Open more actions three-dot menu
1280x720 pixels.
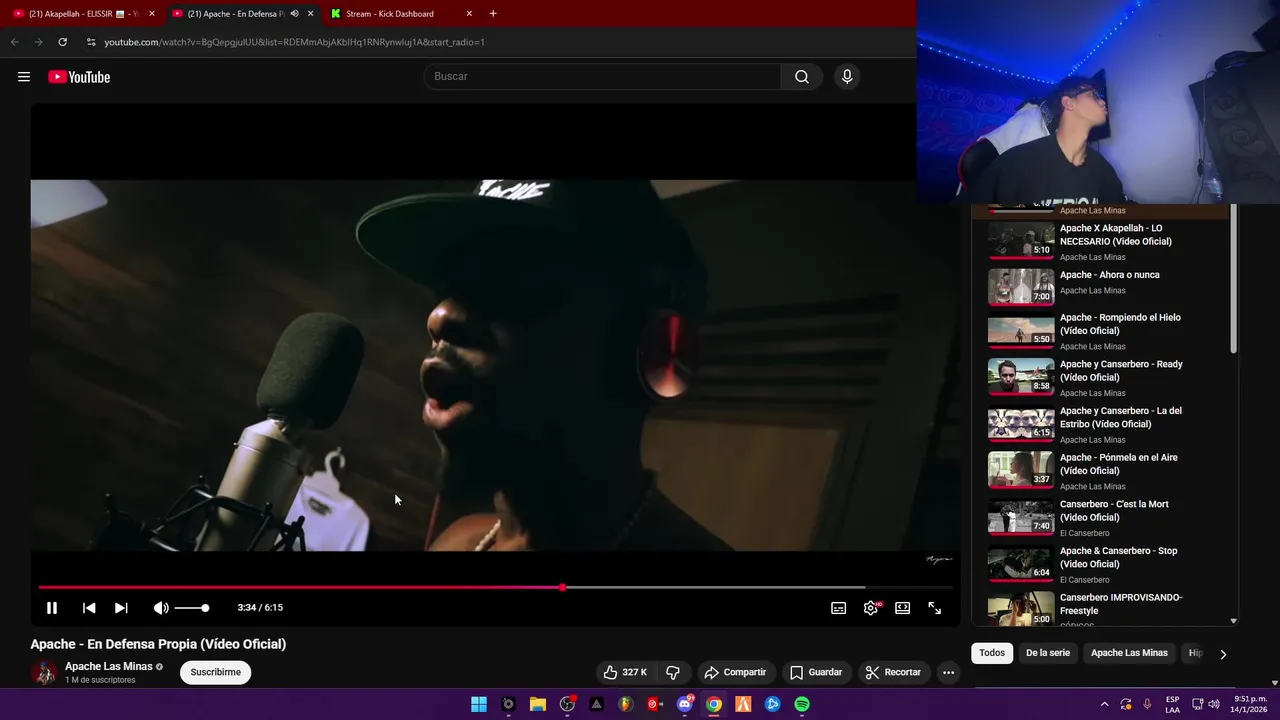(948, 672)
